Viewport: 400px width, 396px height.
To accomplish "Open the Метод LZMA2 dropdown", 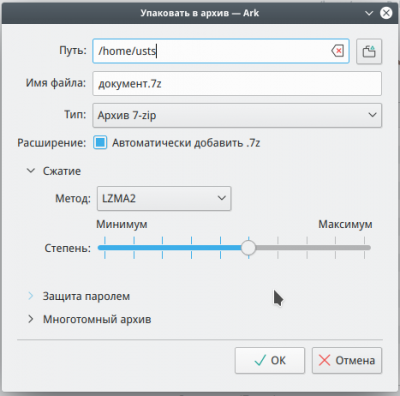I will [164, 199].
